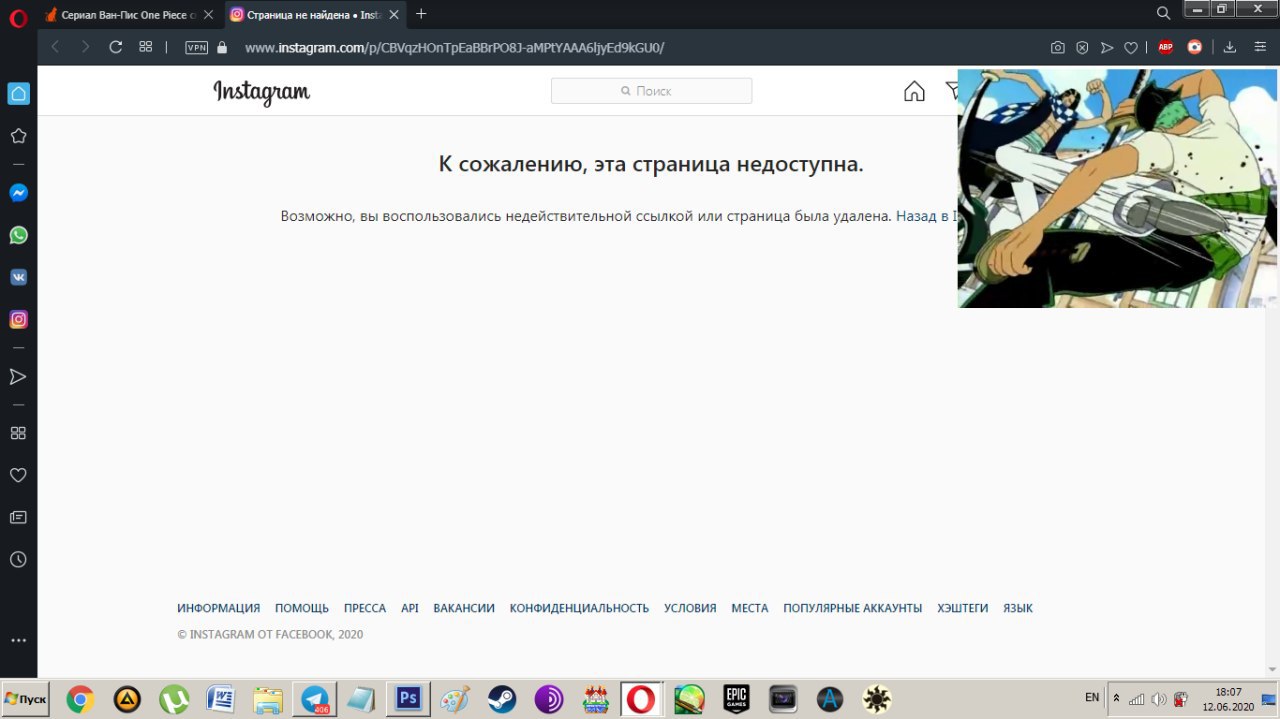The image size is (1280, 719).
Task: Open the Opera main menu logo
Action: tap(18, 16)
